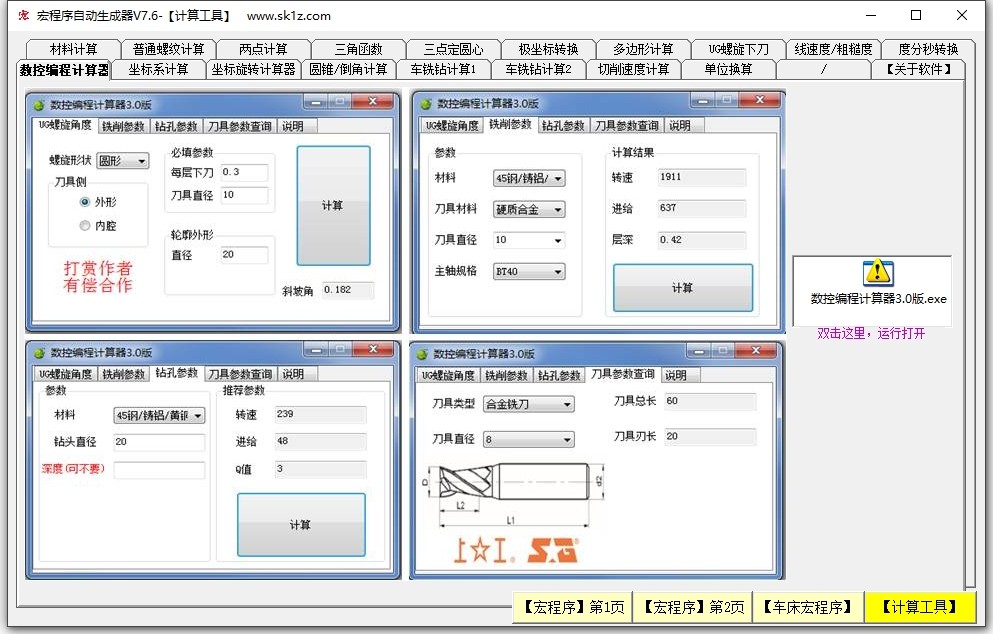Open 钻孔参数 subtab in bottom-right window

click(559, 376)
